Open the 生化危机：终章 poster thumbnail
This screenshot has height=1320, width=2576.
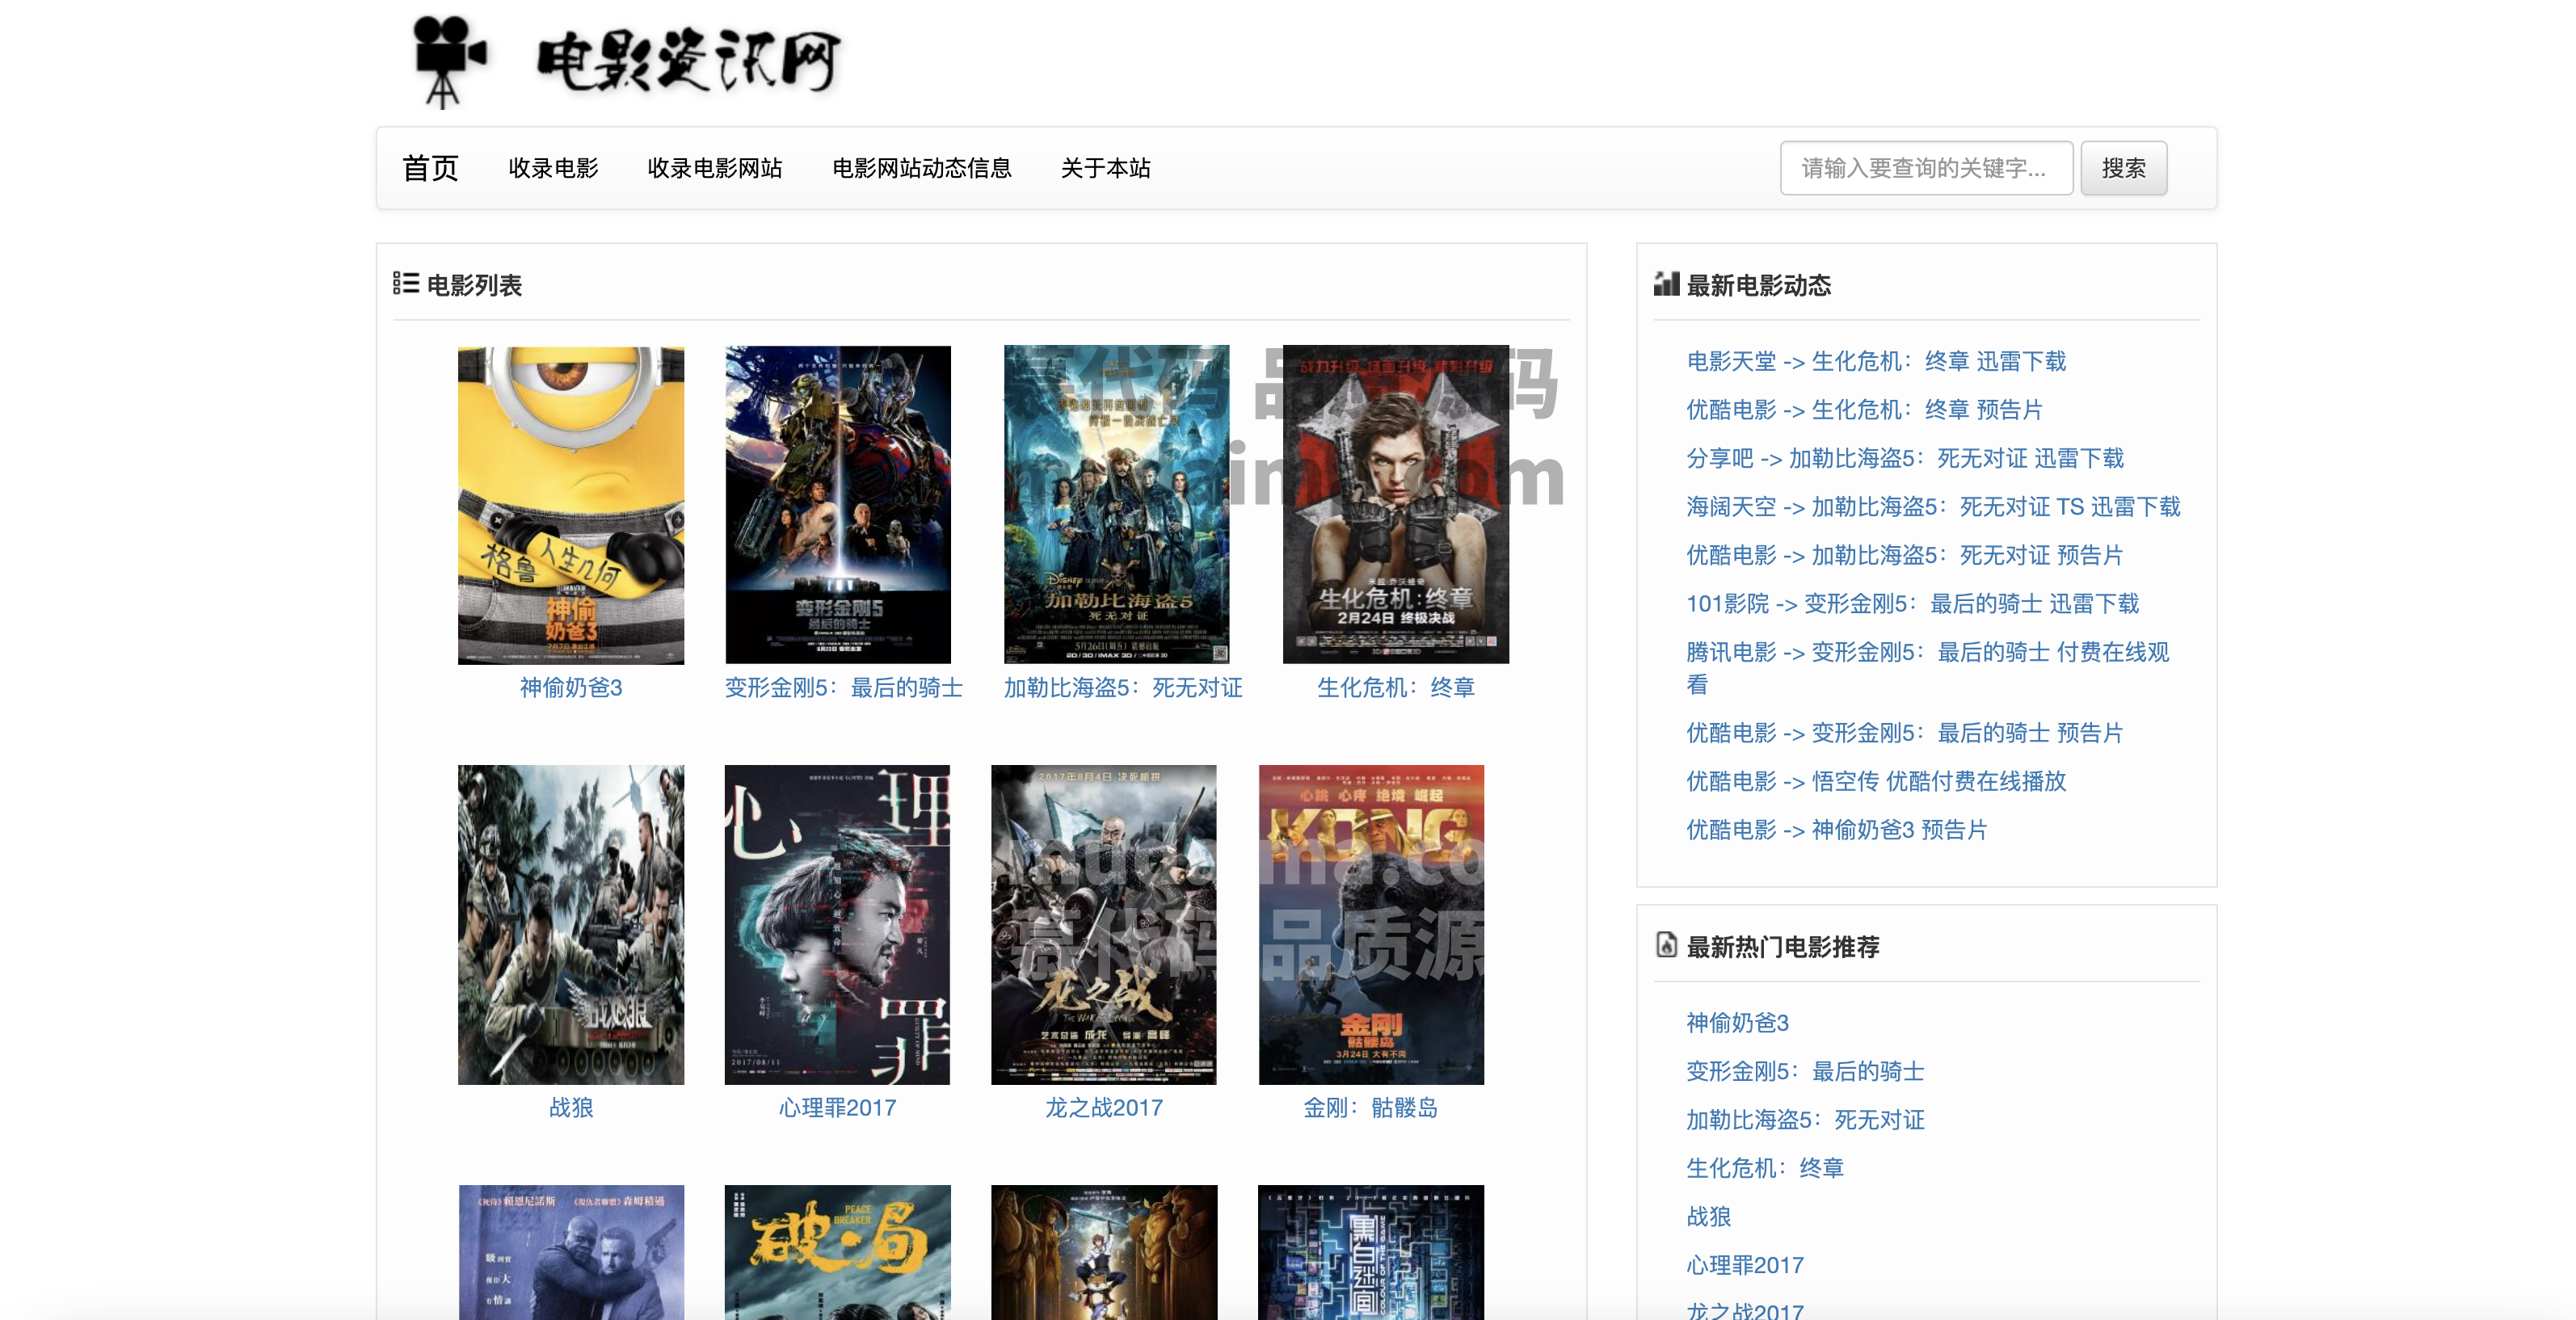1396,505
